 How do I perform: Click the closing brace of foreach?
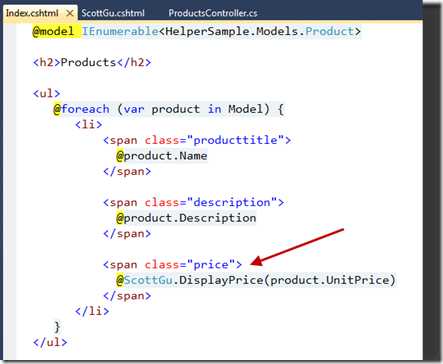[57, 327]
